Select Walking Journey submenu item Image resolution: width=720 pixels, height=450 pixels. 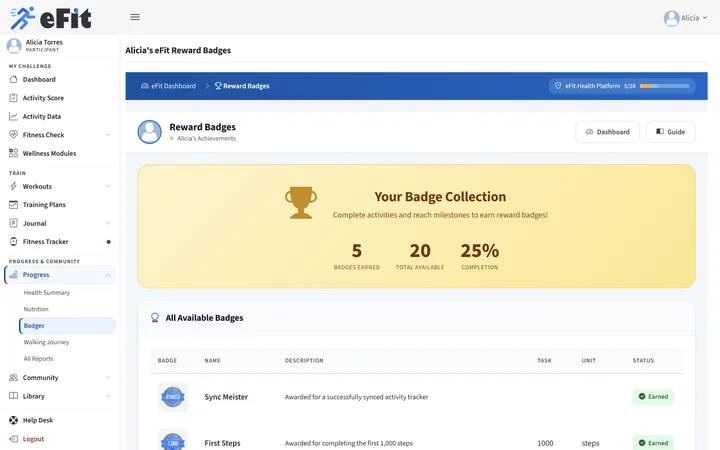pos(46,342)
